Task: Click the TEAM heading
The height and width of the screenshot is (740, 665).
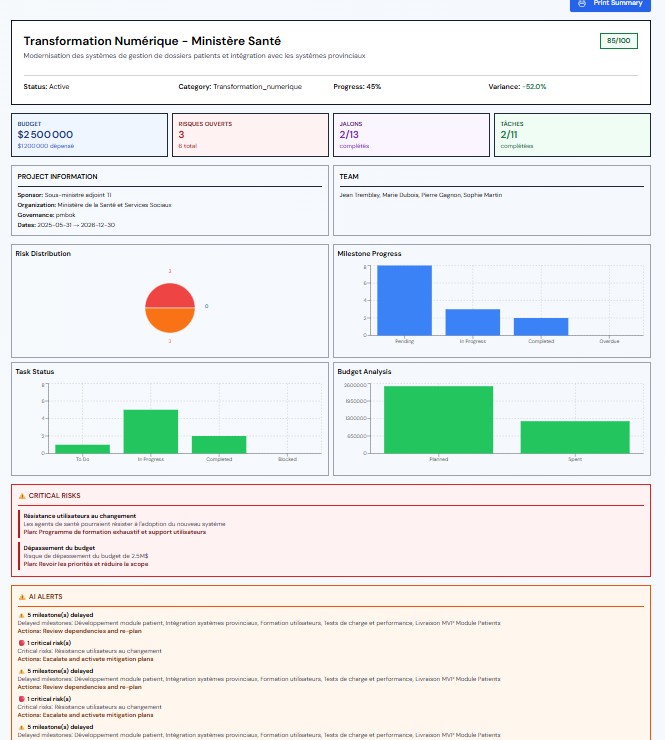Action: point(349,177)
